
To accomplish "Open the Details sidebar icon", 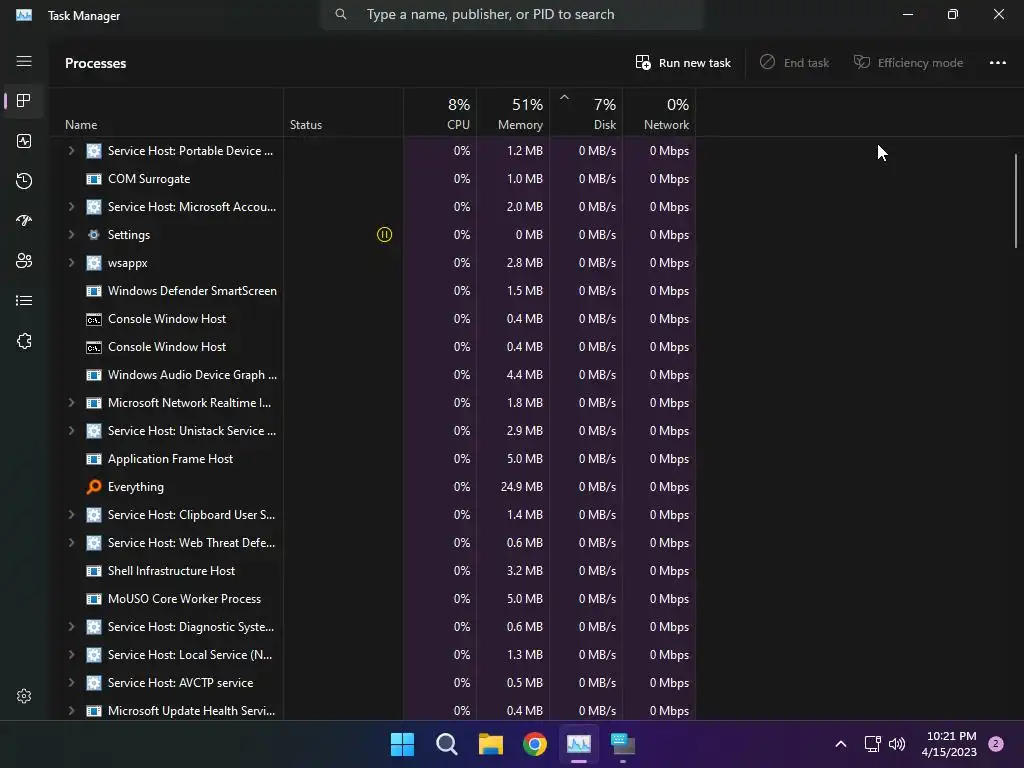I will pos(24,300).
